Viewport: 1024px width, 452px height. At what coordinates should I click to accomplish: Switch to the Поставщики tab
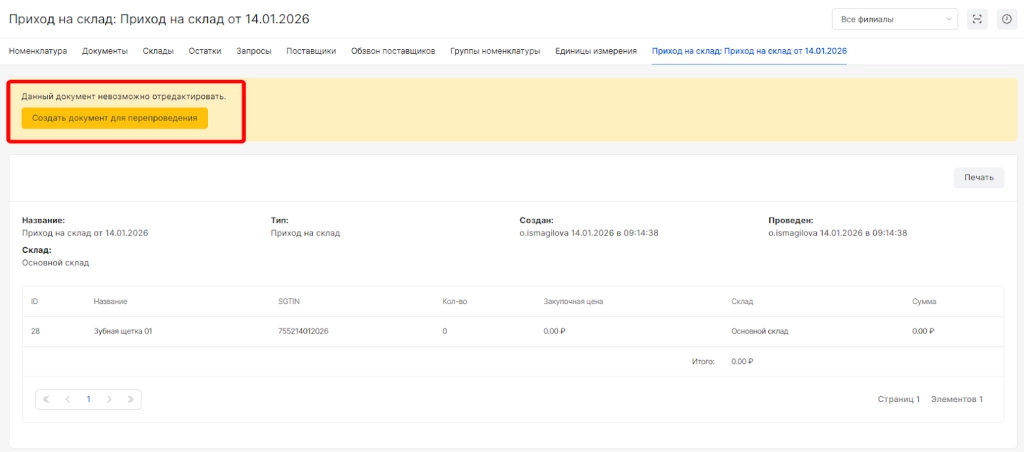(x=311, y=50)
